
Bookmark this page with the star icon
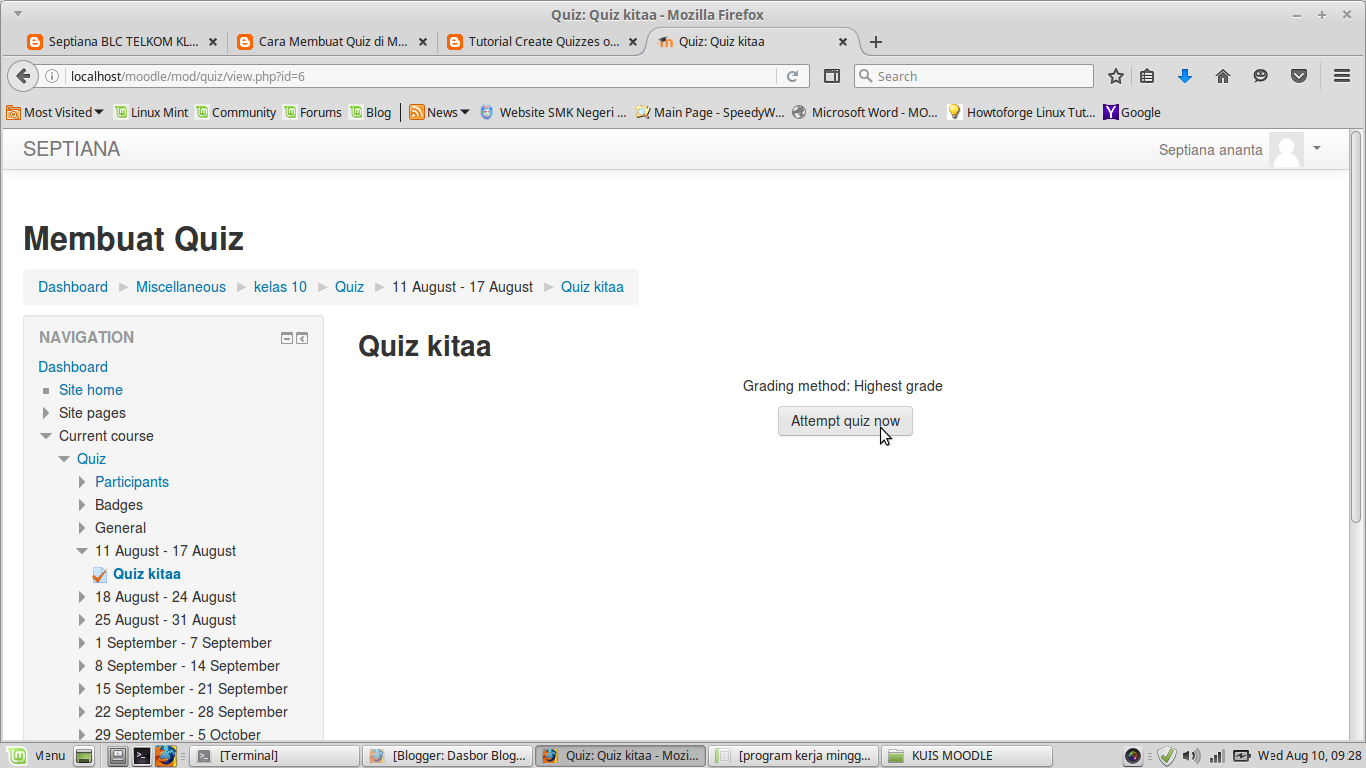click(1115, 75)
